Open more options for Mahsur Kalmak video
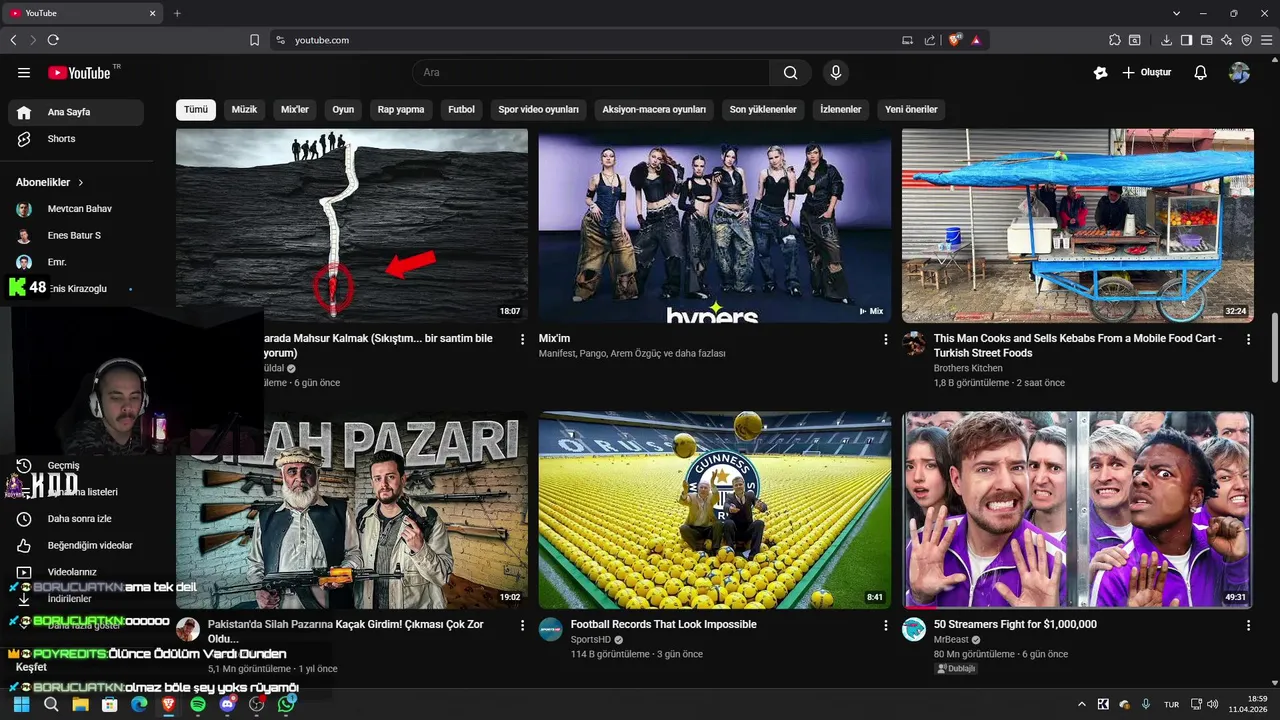 [x=522, y=340]
